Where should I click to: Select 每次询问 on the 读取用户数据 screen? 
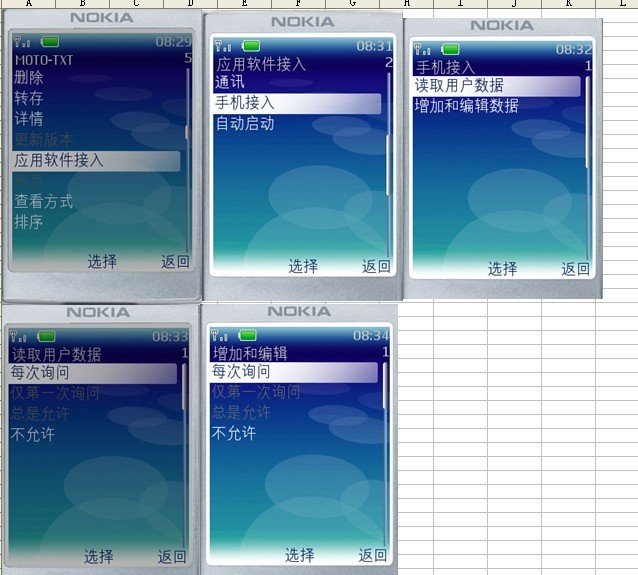pyautogui.click(x=41, y=373)
